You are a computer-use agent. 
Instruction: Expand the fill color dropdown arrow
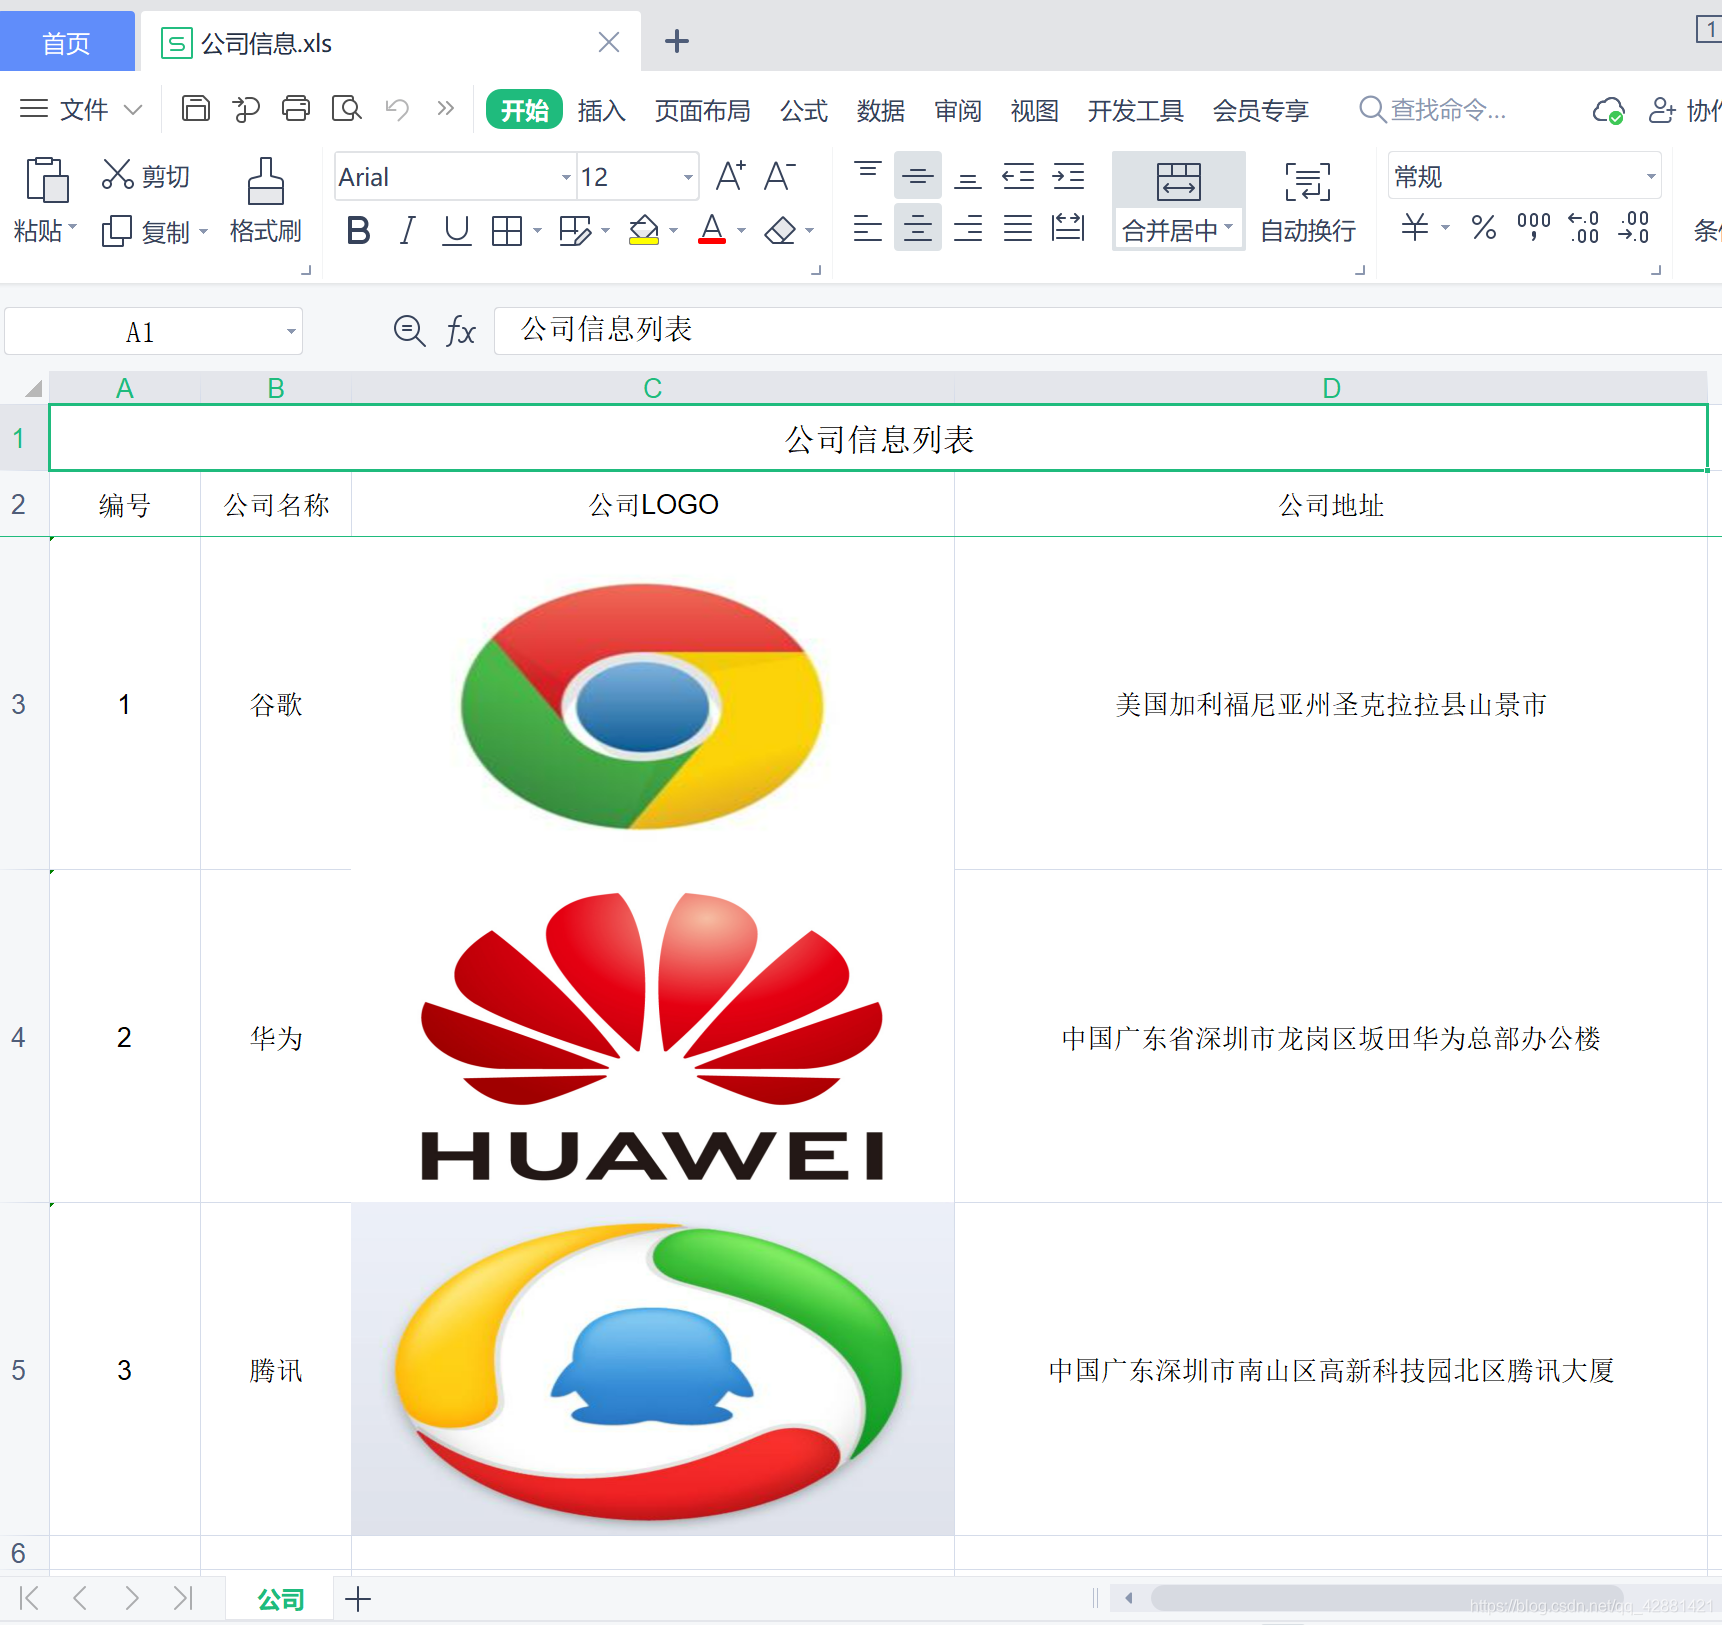[674, 231]
